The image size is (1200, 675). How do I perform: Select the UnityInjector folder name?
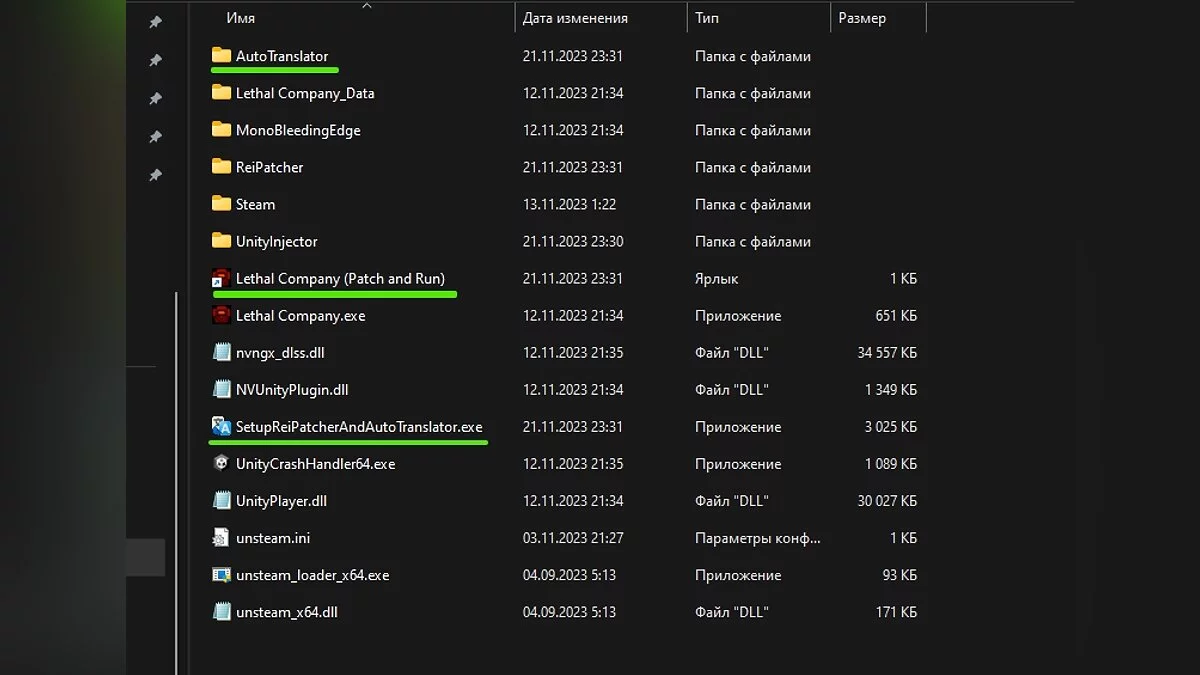click(x=276, y=241)
